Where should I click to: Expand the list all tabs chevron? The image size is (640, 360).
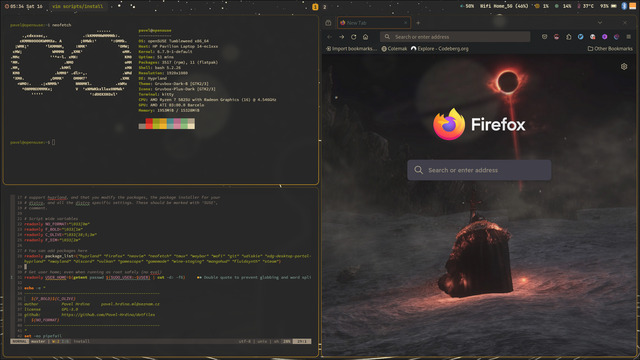pyautogui.click(x=600, y=23)
